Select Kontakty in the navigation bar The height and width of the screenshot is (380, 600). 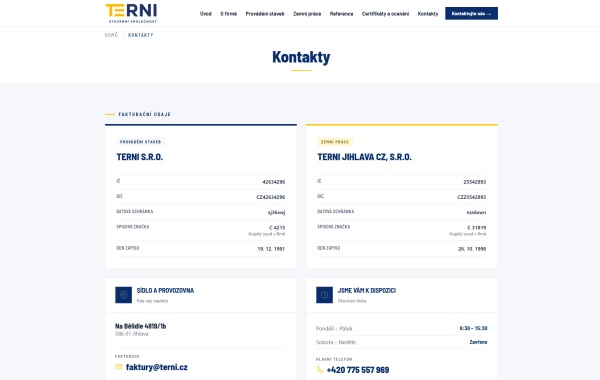[x=428, y=14]
